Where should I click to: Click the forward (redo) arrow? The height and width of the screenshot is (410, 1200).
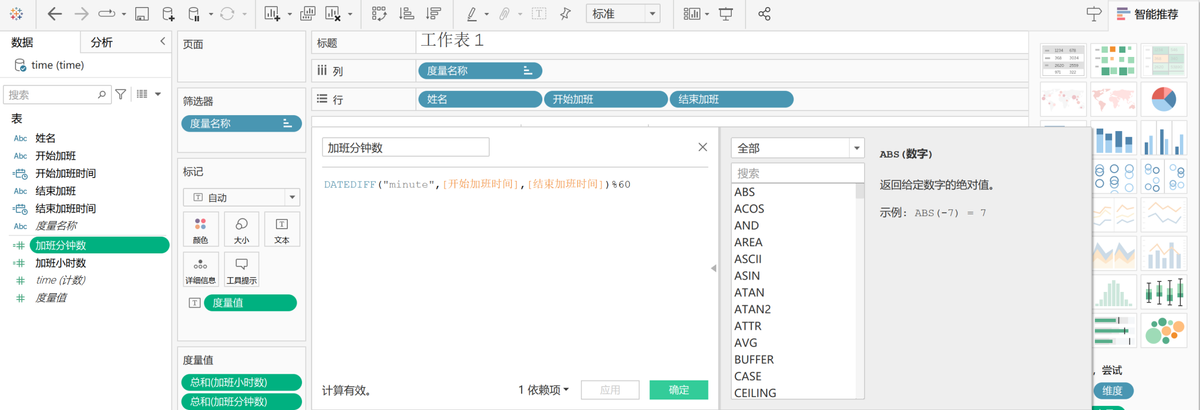(81, 14)
